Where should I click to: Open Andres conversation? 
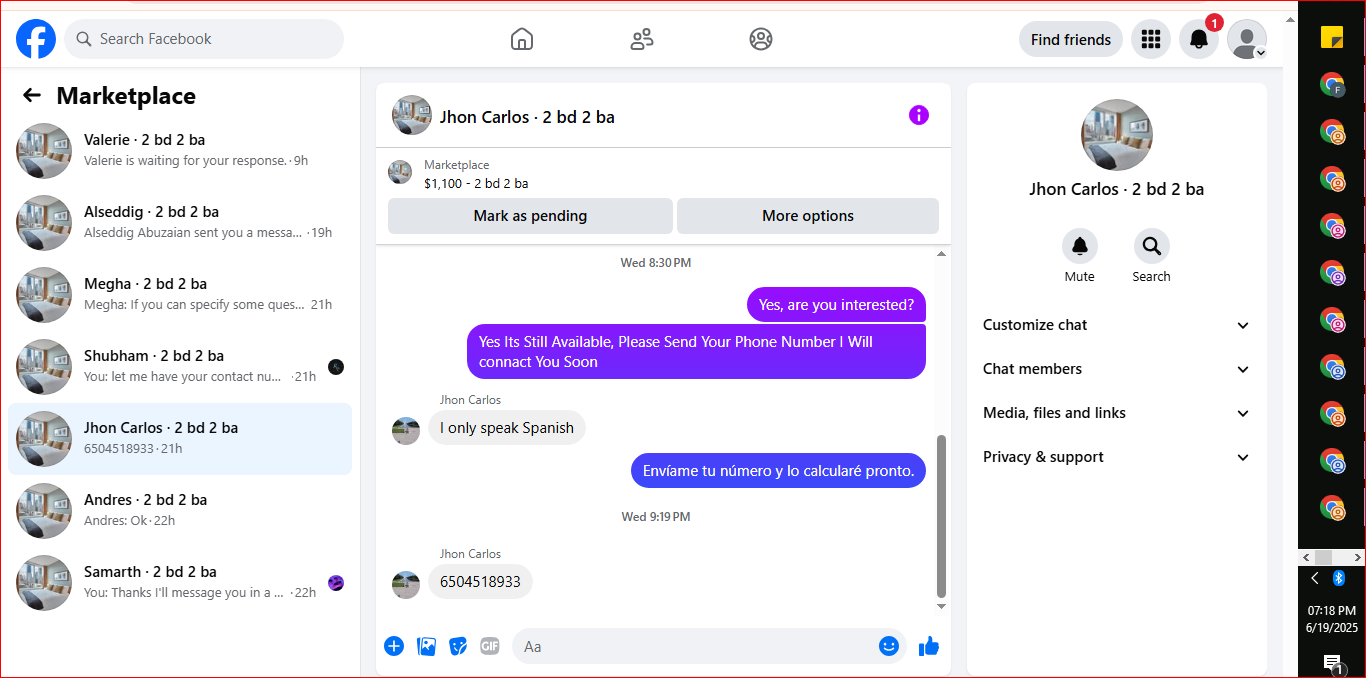pos(180,511)
